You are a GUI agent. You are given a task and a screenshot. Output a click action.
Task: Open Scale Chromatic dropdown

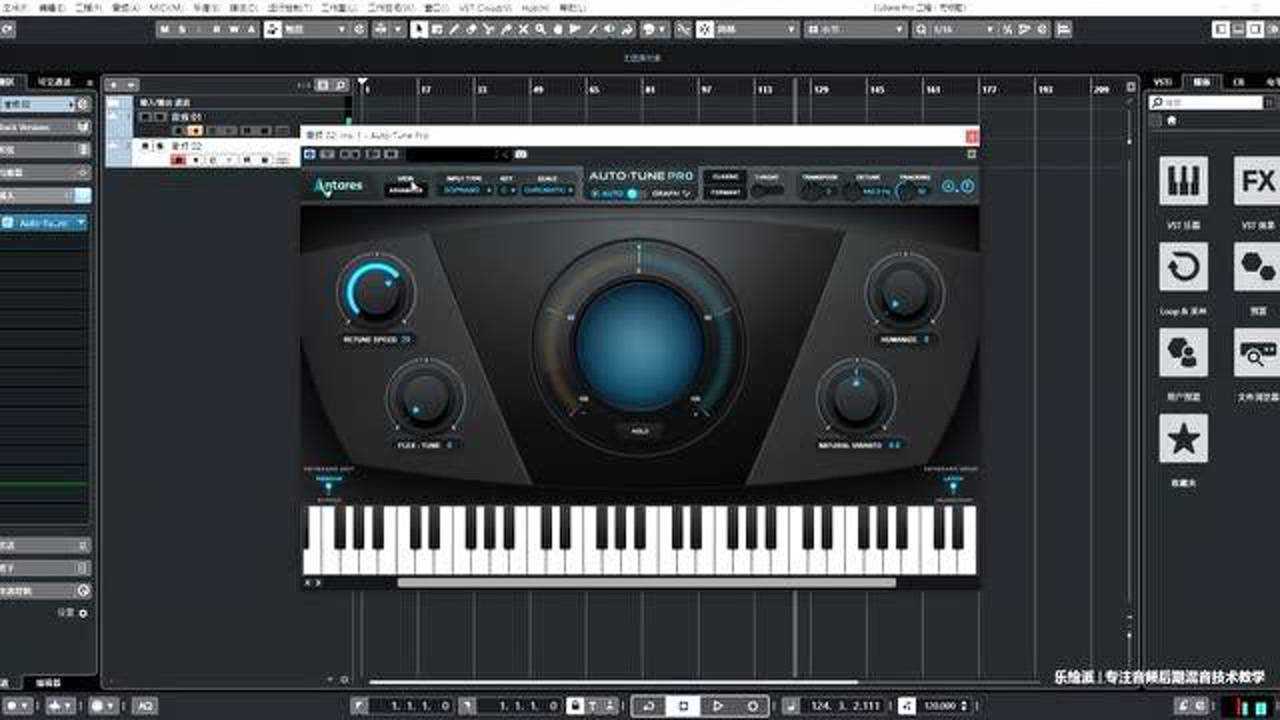click(x=549, y=190)
